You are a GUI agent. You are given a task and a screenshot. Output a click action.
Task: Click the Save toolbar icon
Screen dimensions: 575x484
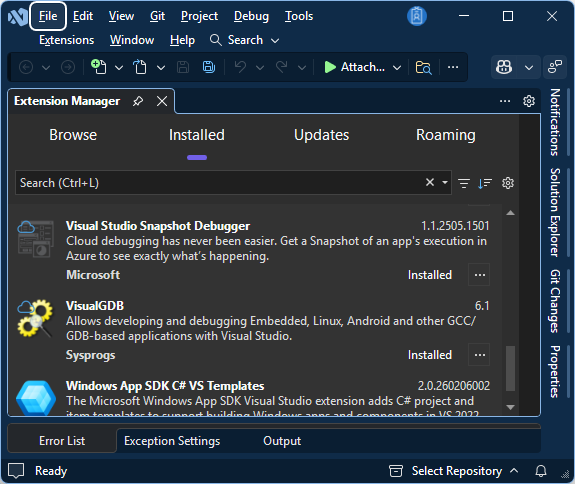click(183, 67)
